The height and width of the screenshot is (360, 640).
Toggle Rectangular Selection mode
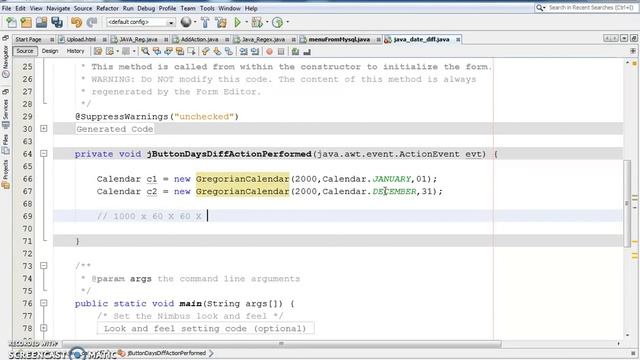coord(191,51)
